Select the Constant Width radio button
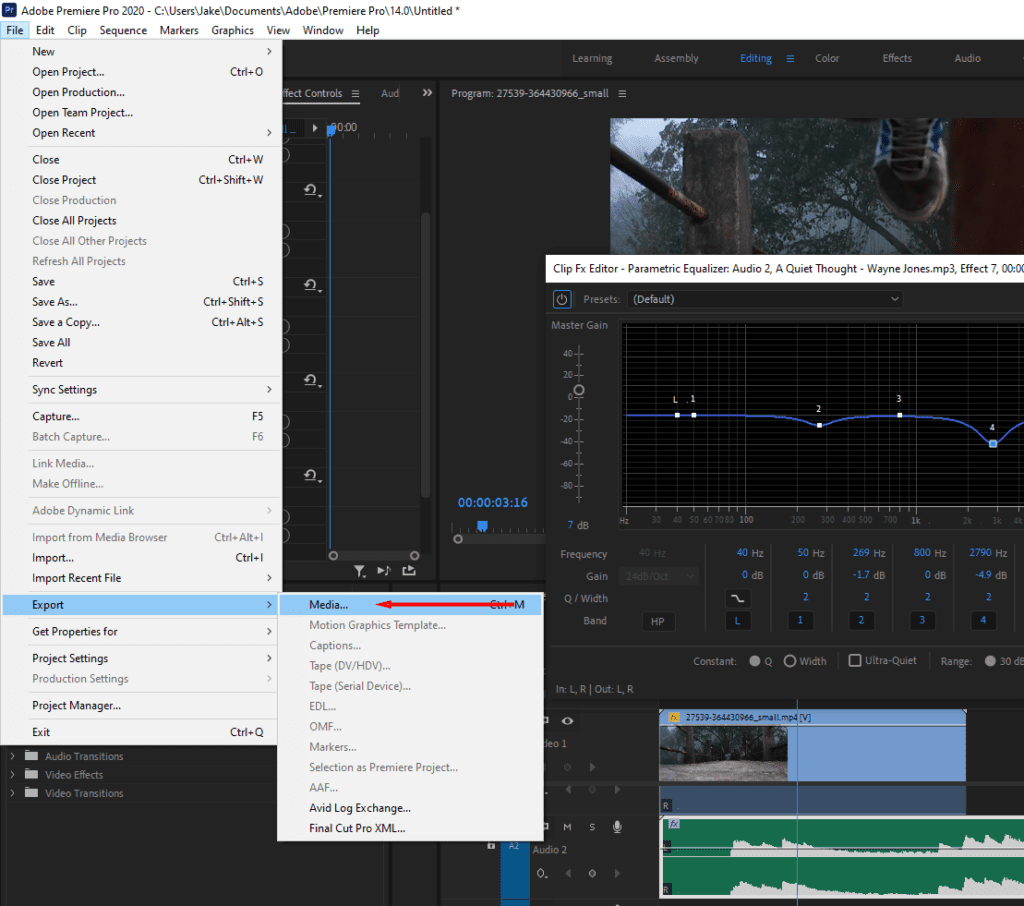The height and width of the screenshot is (906, 1024). (790, 661)
